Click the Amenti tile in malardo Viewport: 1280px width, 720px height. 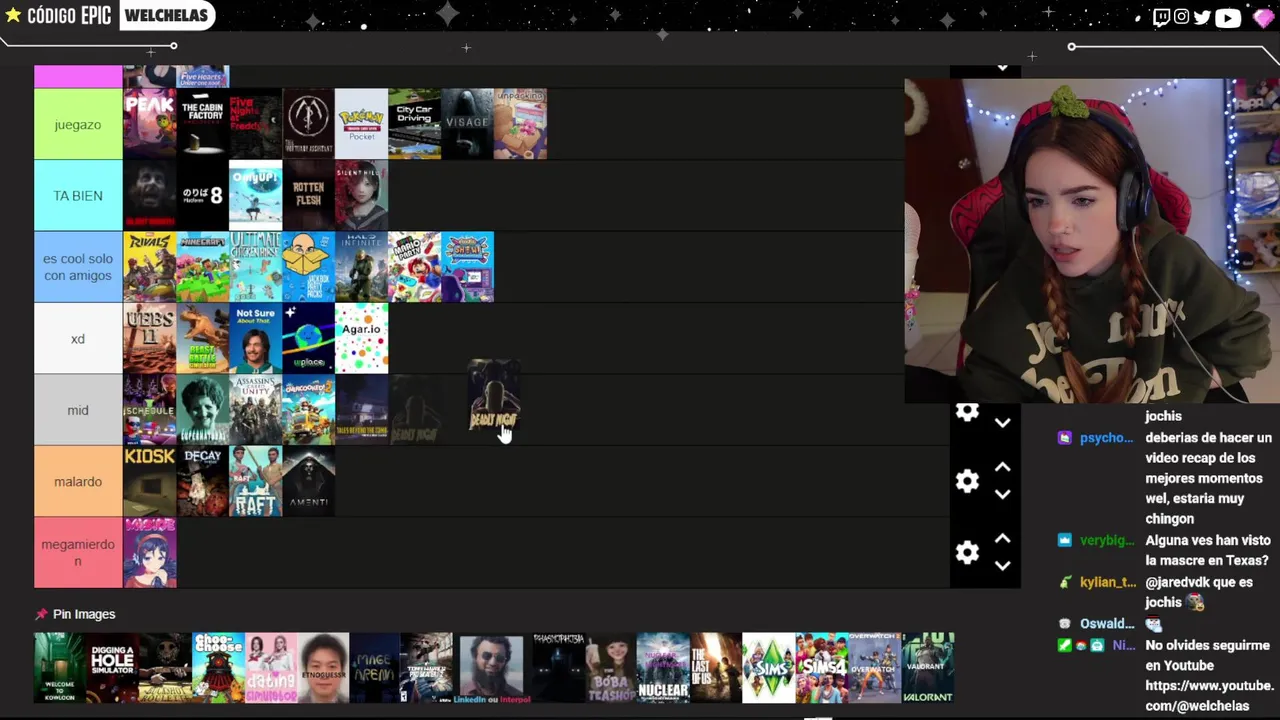tap(308, 481)
